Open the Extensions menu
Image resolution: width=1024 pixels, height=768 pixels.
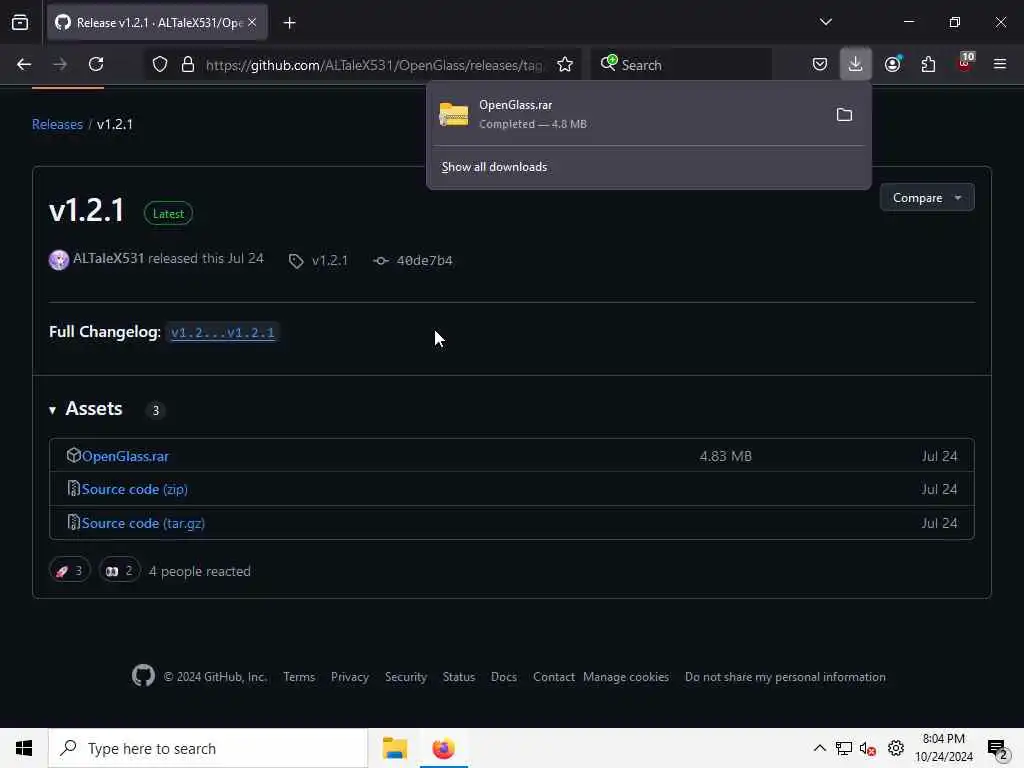pyautogui.click(x=928, y=64)
